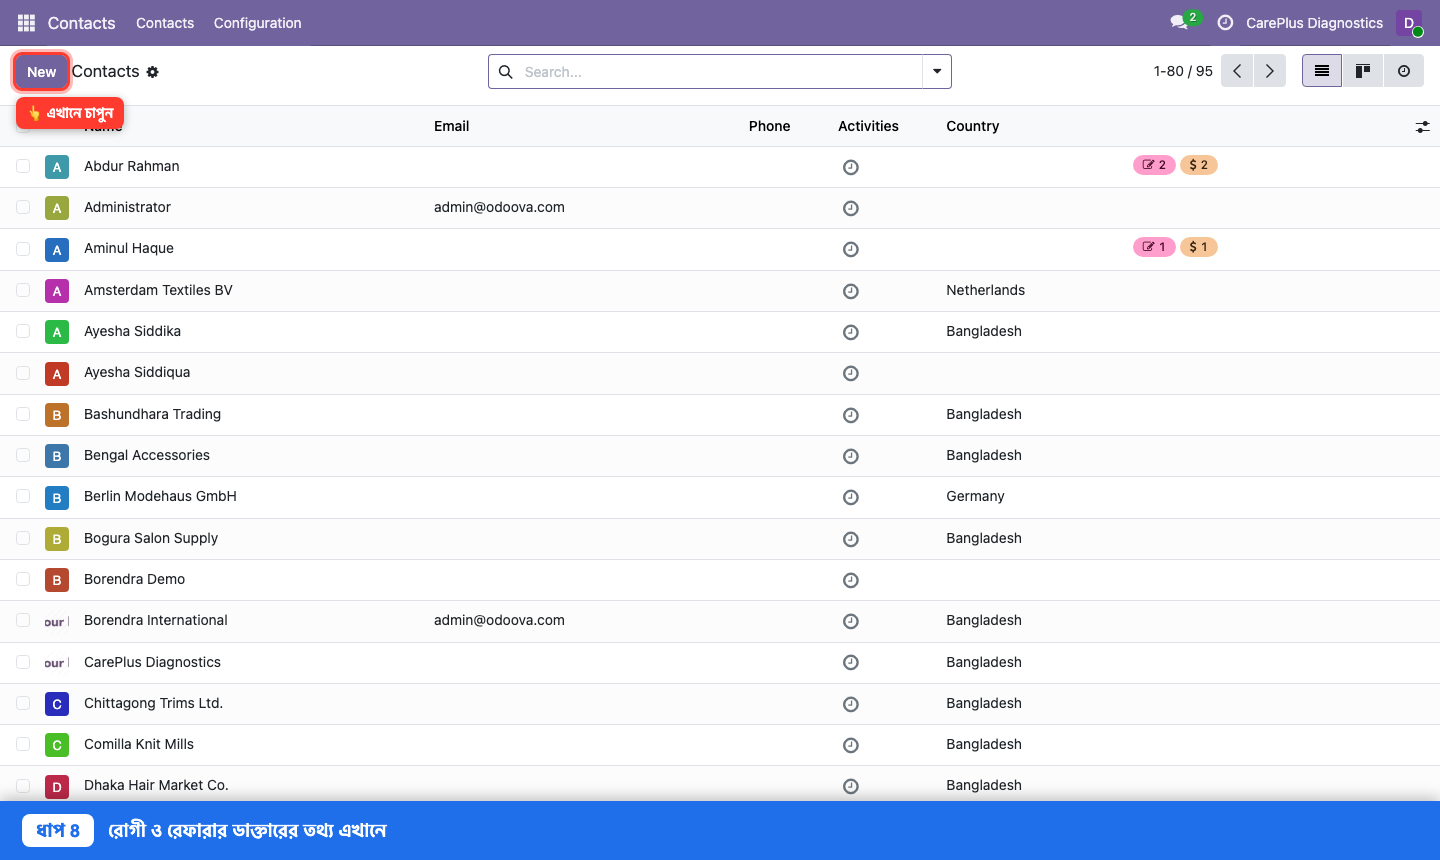Select checkbox for Abdur Rahman
This screenshot has width=1440, height=860.
23,166
